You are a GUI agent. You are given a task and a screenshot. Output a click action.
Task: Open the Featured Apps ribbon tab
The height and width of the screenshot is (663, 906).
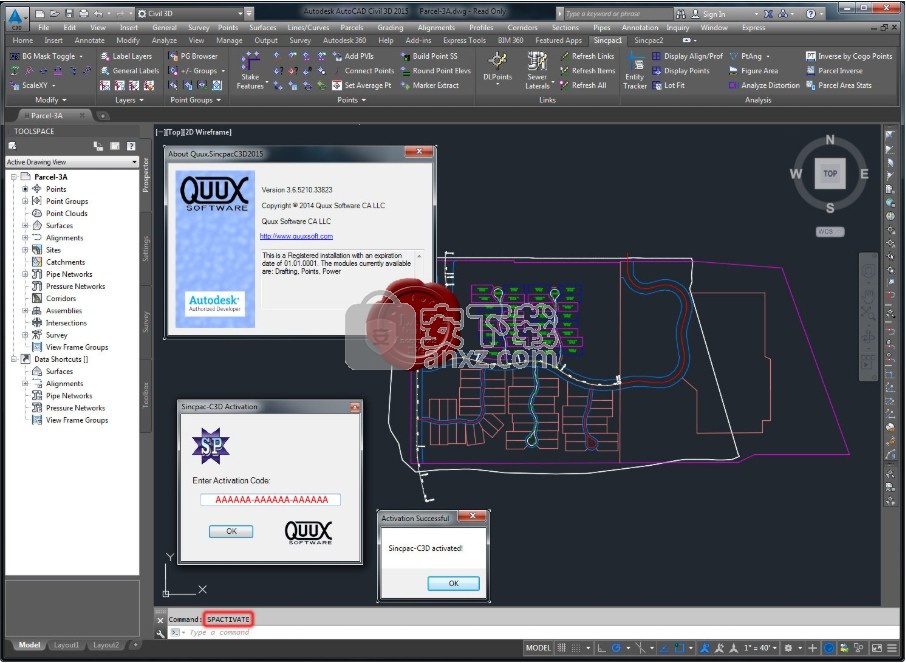tap(558, 40)
